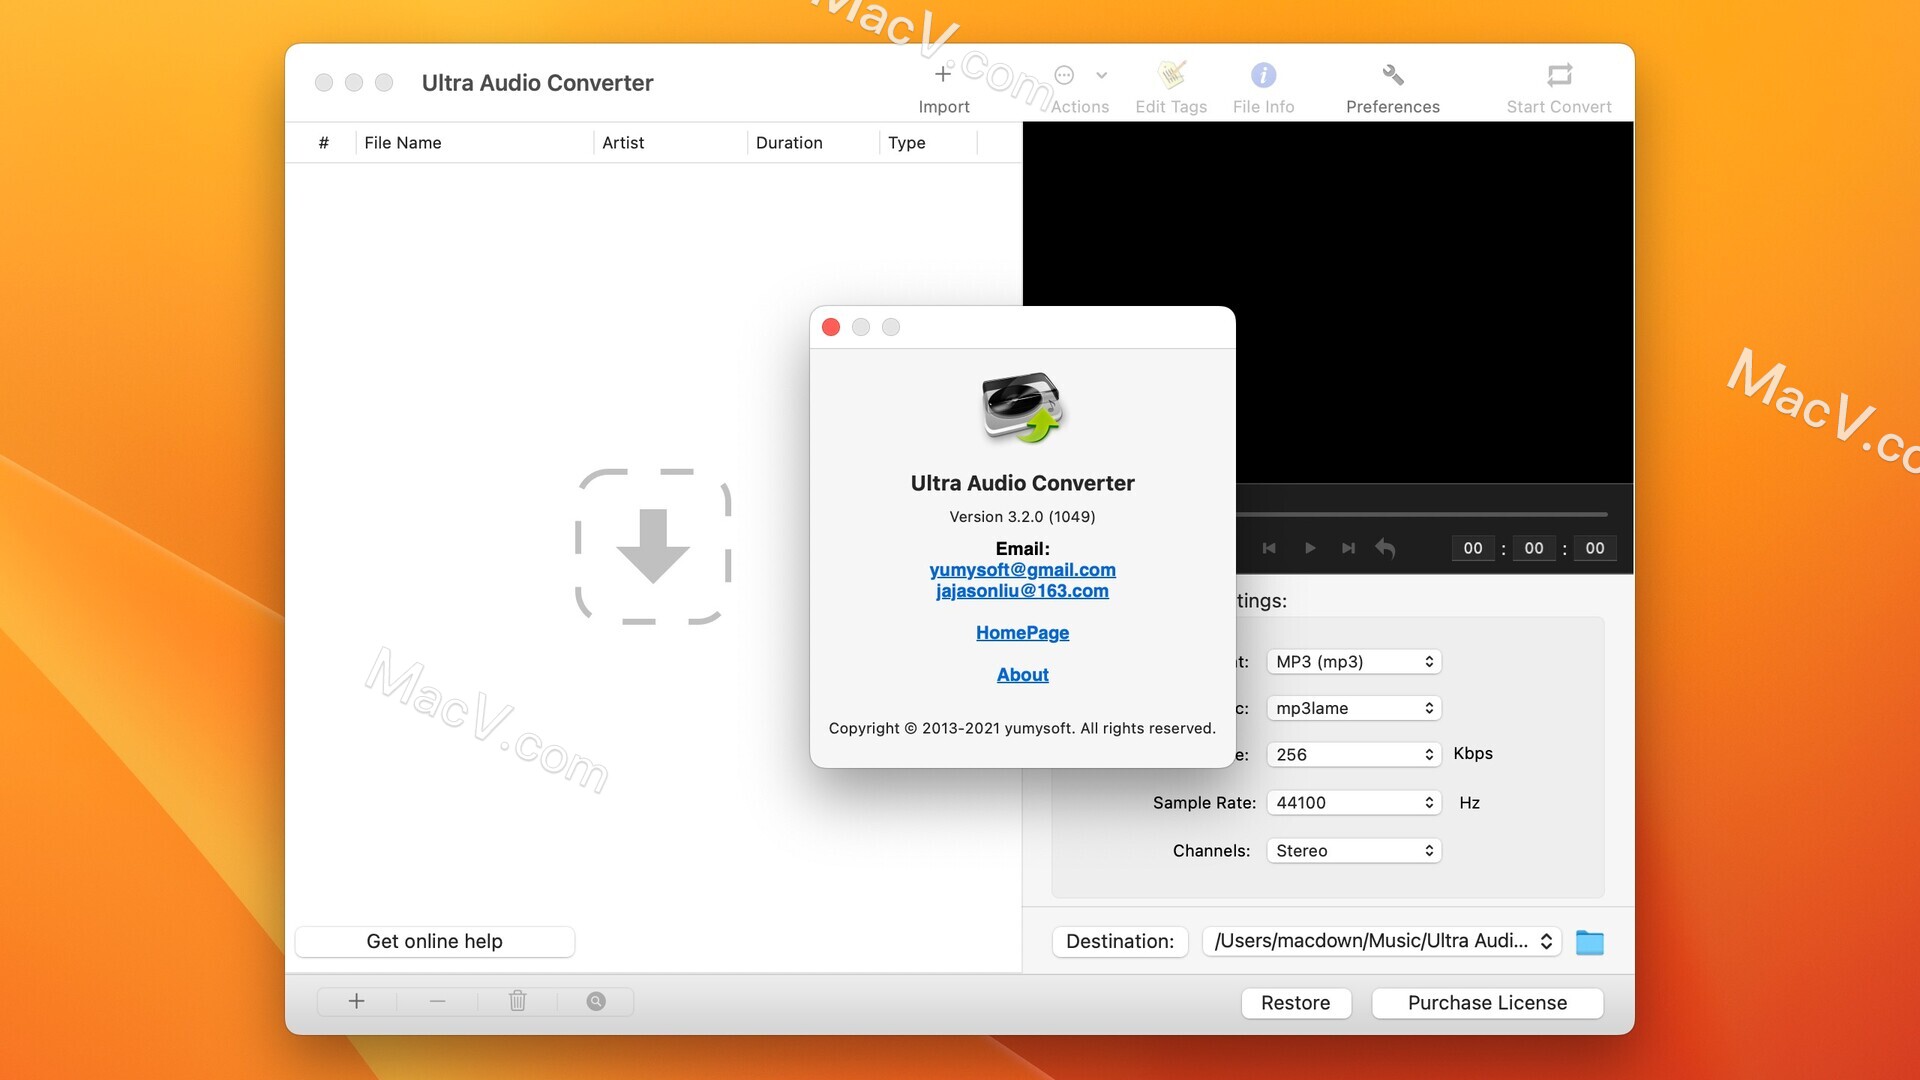Click the add file plus button at bottom
This screenshot has width=1920, height=1080.
356,1001
